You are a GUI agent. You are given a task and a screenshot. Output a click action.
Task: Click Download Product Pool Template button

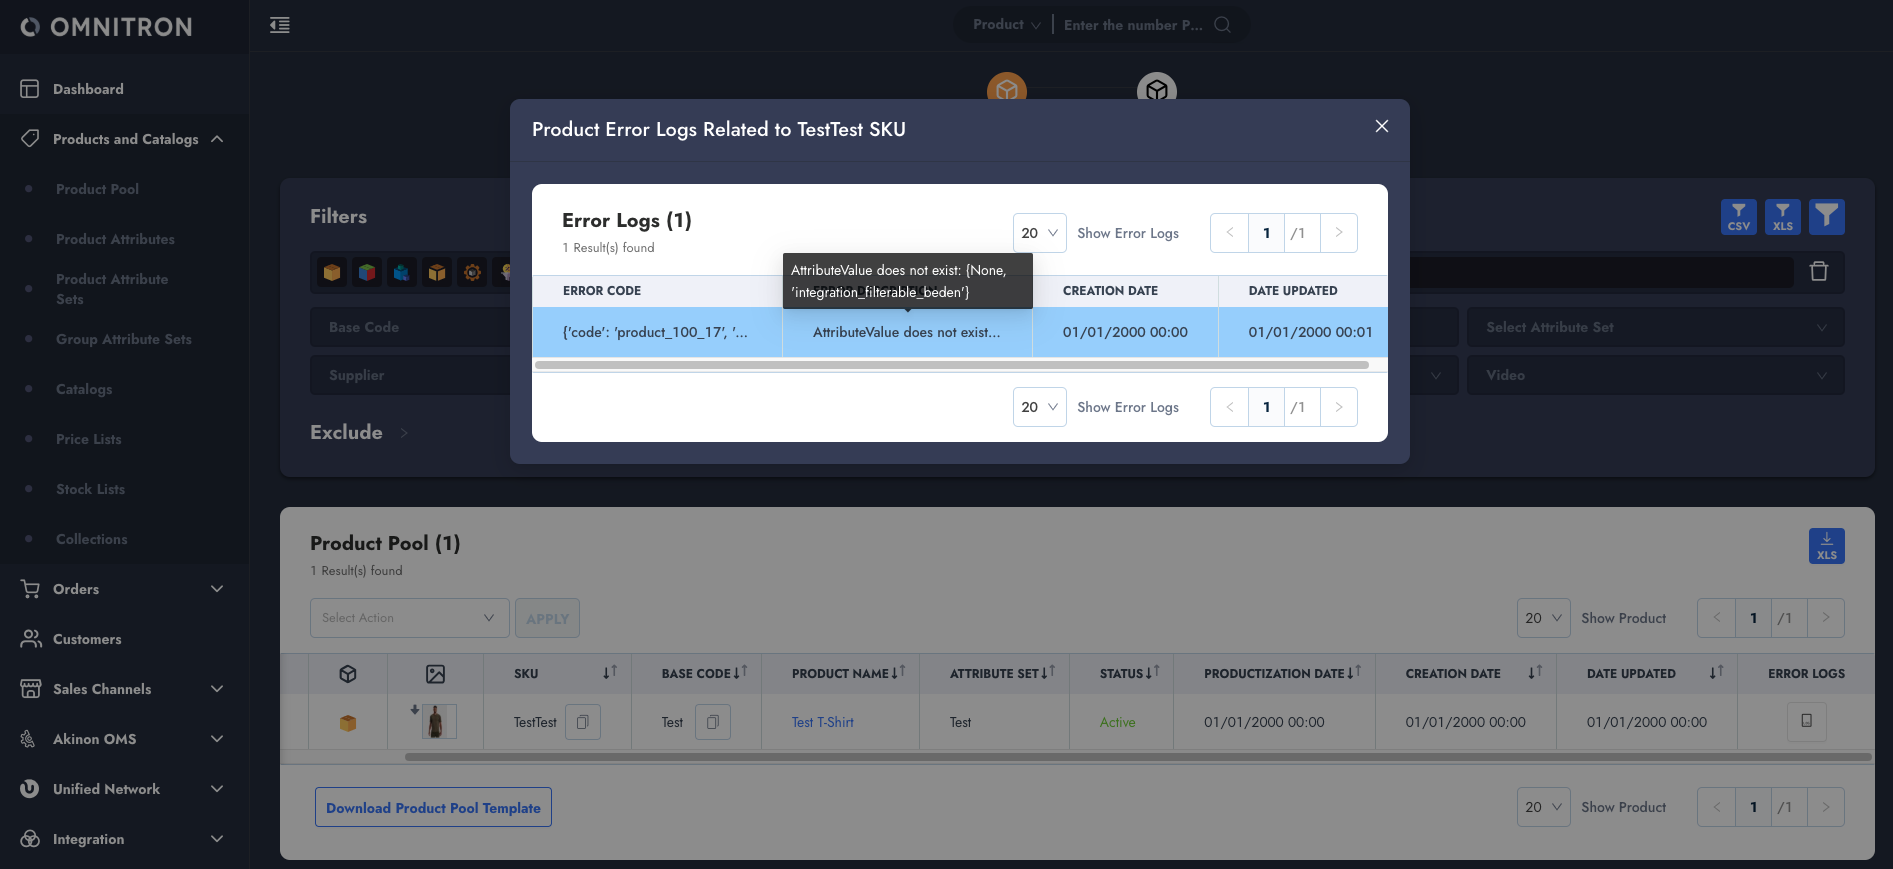tap(433, 808)
